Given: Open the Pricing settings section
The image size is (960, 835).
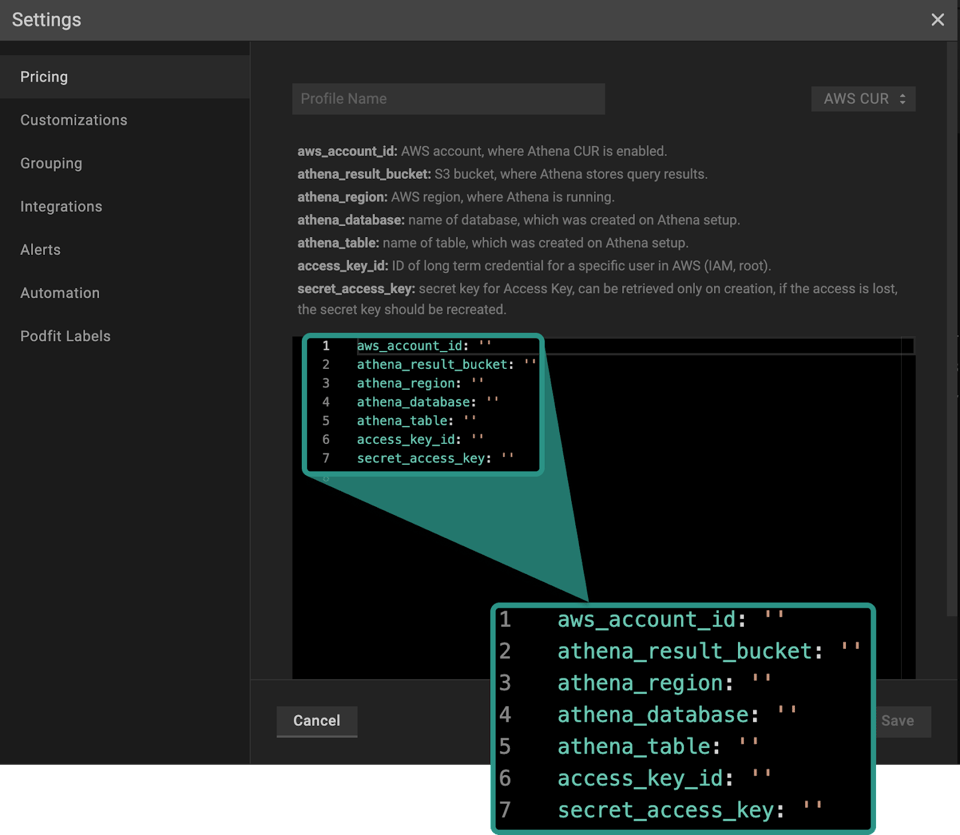Looking at the screenshot, I should [125, 77].
